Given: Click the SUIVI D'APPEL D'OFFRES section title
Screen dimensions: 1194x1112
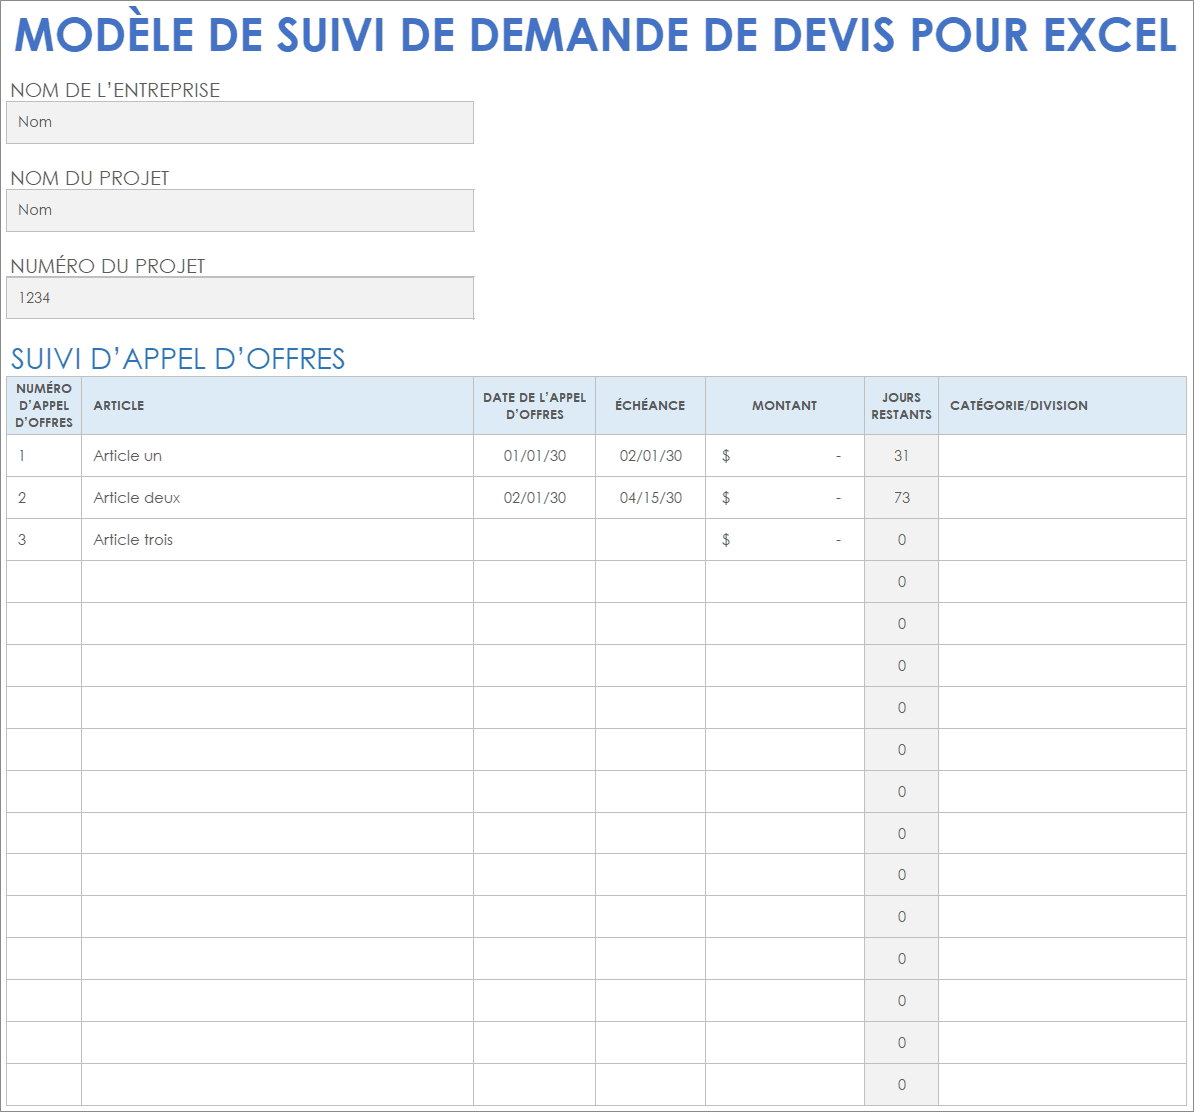Looking at the screenshot, I should 178,358.
